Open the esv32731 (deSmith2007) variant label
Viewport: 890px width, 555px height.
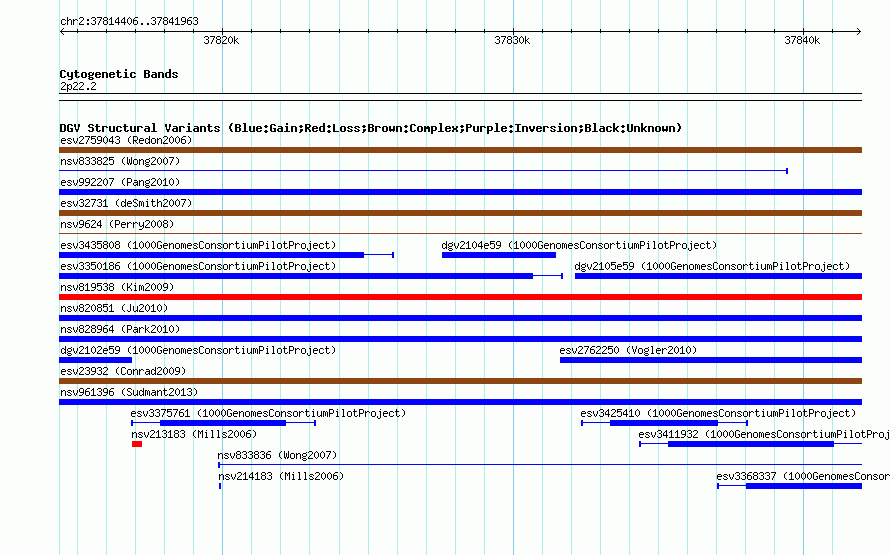[x=126, y=203]
